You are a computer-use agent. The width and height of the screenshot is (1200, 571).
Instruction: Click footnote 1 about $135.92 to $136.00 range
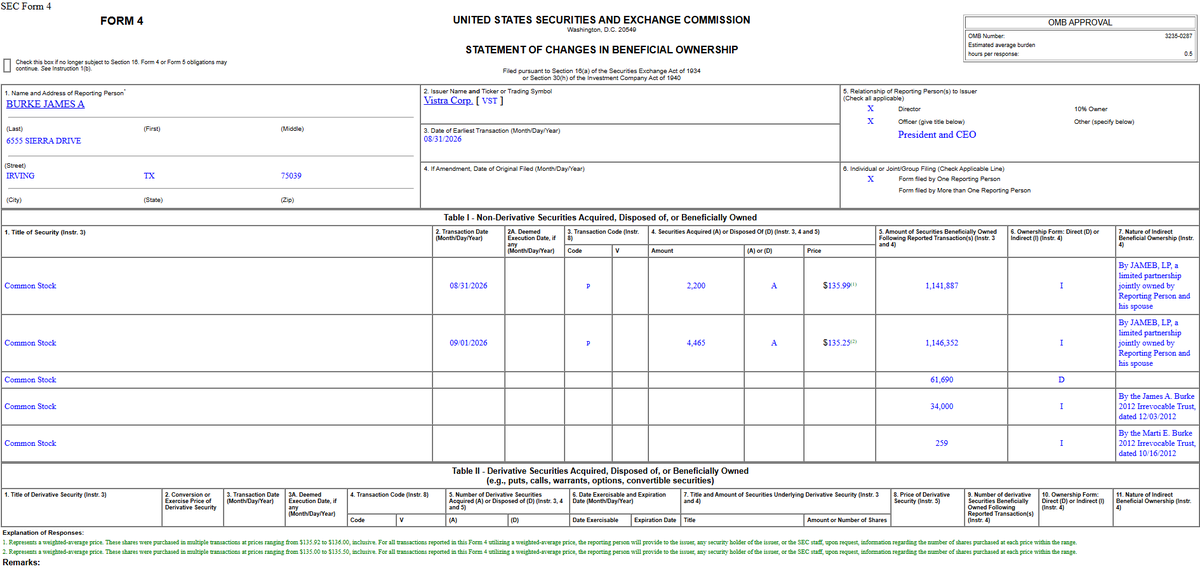click(x=540, y=542)
